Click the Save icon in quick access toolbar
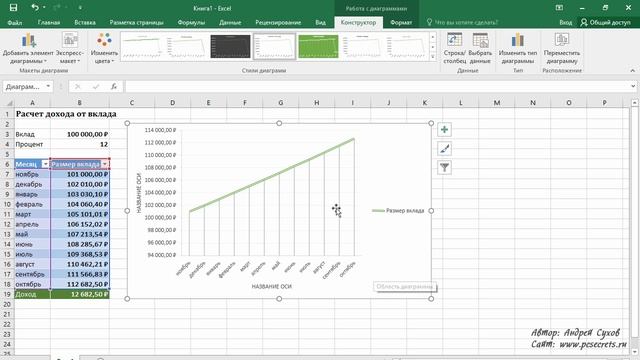Screen dimensions: 640x360 pyautogui.click(x=13, y=8)
